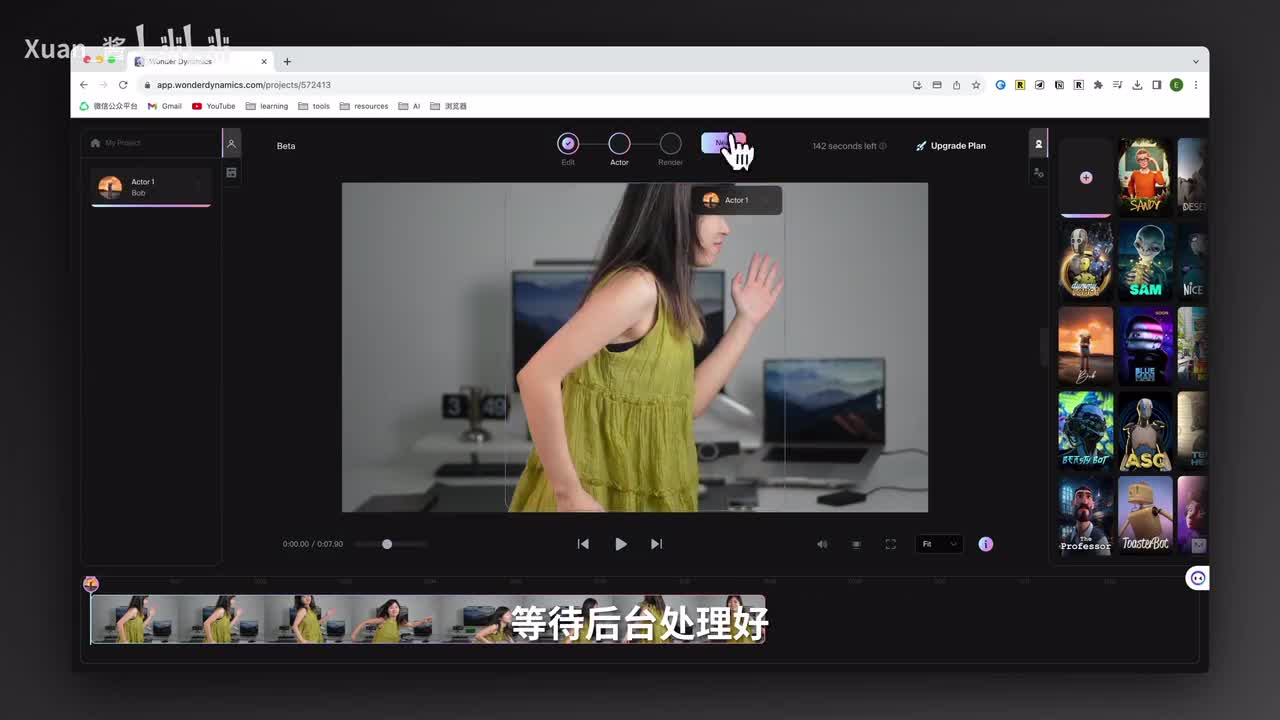Skip to the next frame

tap(656, 544)
